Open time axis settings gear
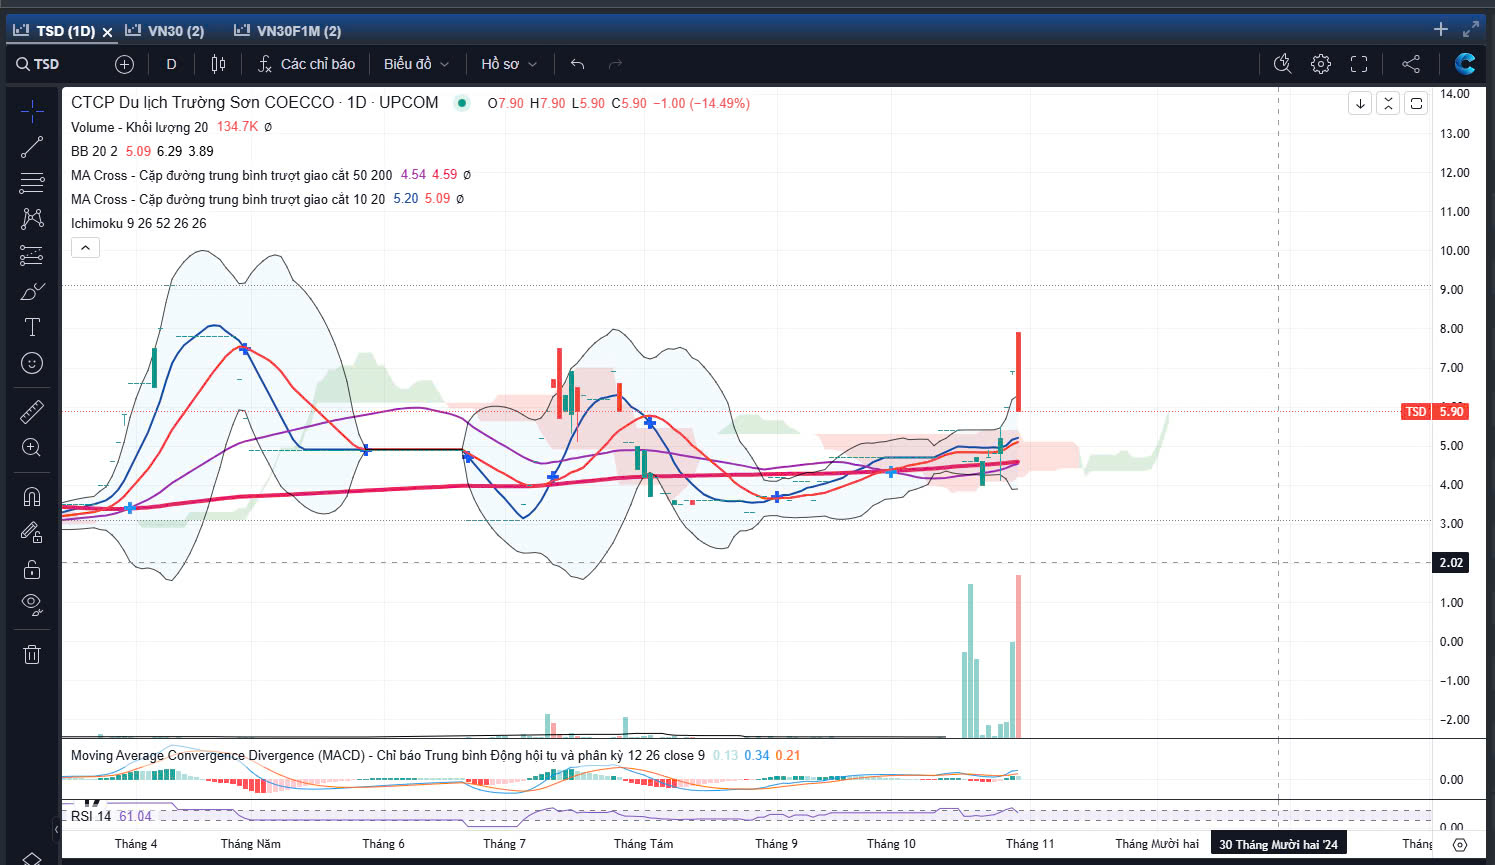Viewport: 1495px width, 865px height. point(1460,845)
